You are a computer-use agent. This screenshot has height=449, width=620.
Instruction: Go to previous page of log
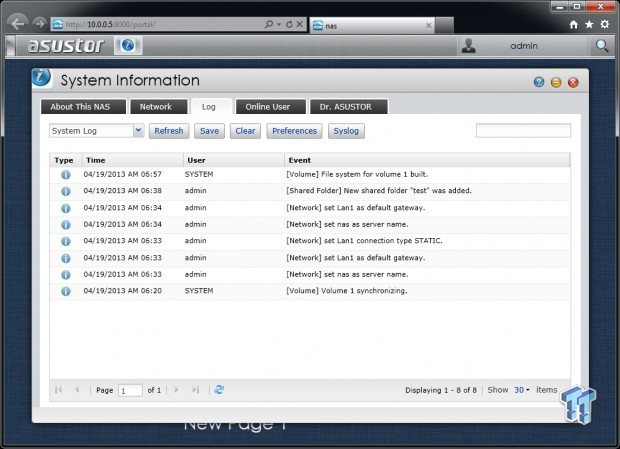pyautogui.click(x=77, y=390)
